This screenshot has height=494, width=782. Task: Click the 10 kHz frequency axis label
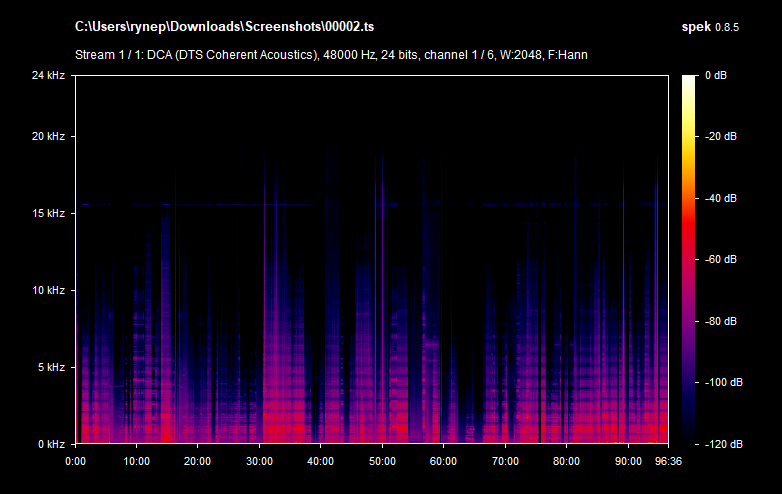(x=47, y=290)
